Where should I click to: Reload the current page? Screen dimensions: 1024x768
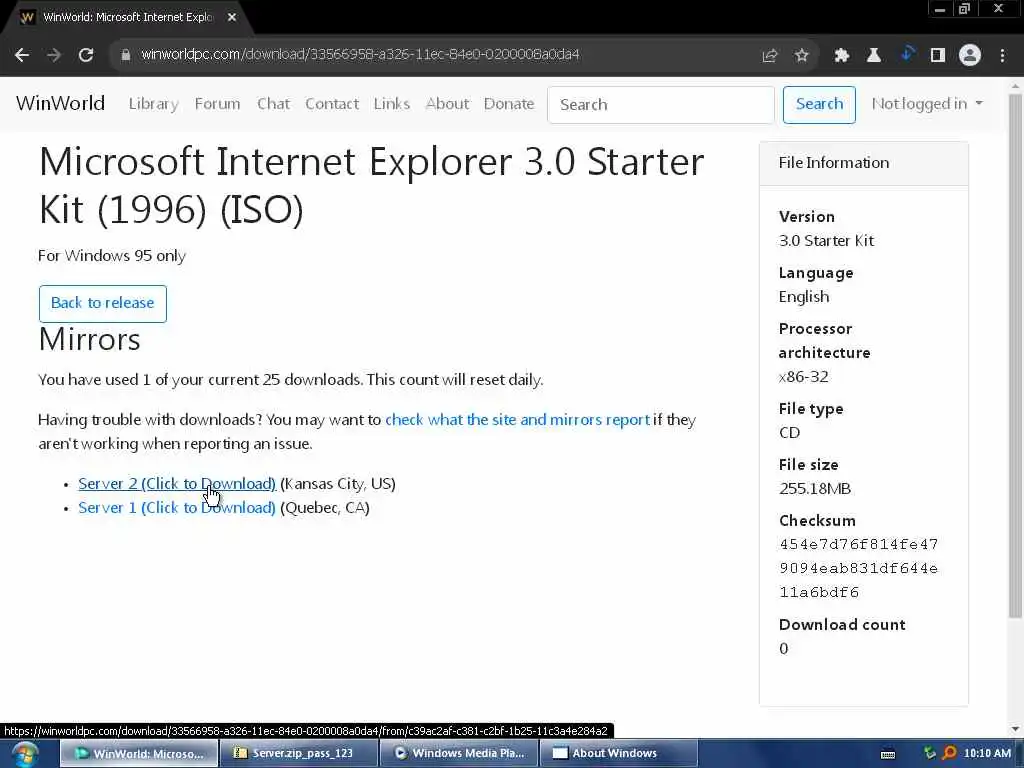click(86, 55)
